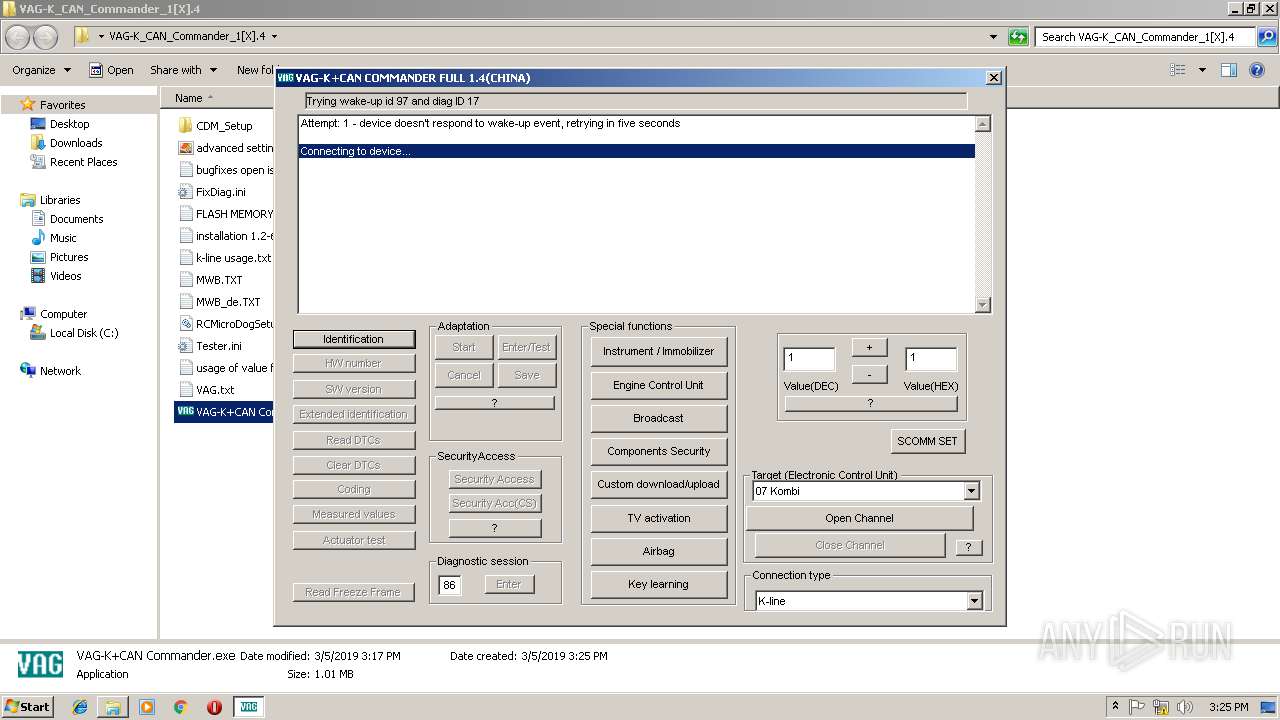Expand the address bar history dropdown
The width and height of the screenshot is (1280, 720).
point(993,37)
